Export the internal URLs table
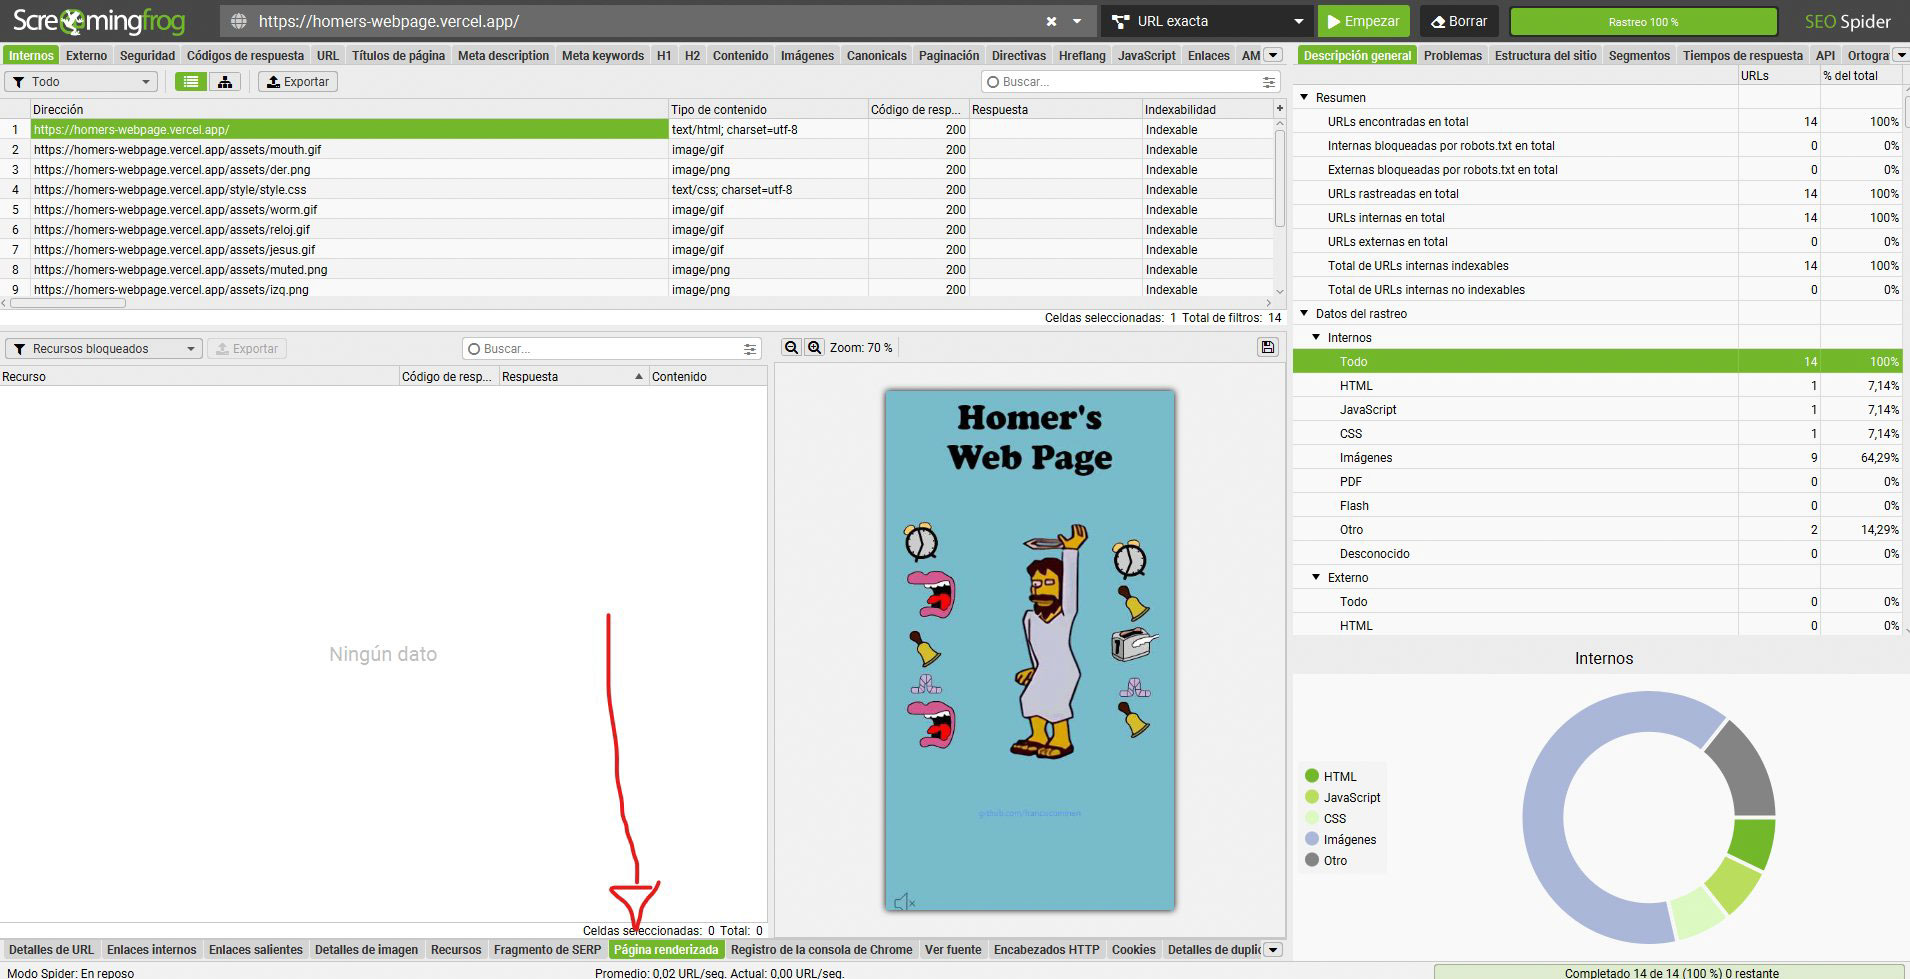The width and height of the screenshot is (1910, 979). pyautogui.click(x=297, y=82)
